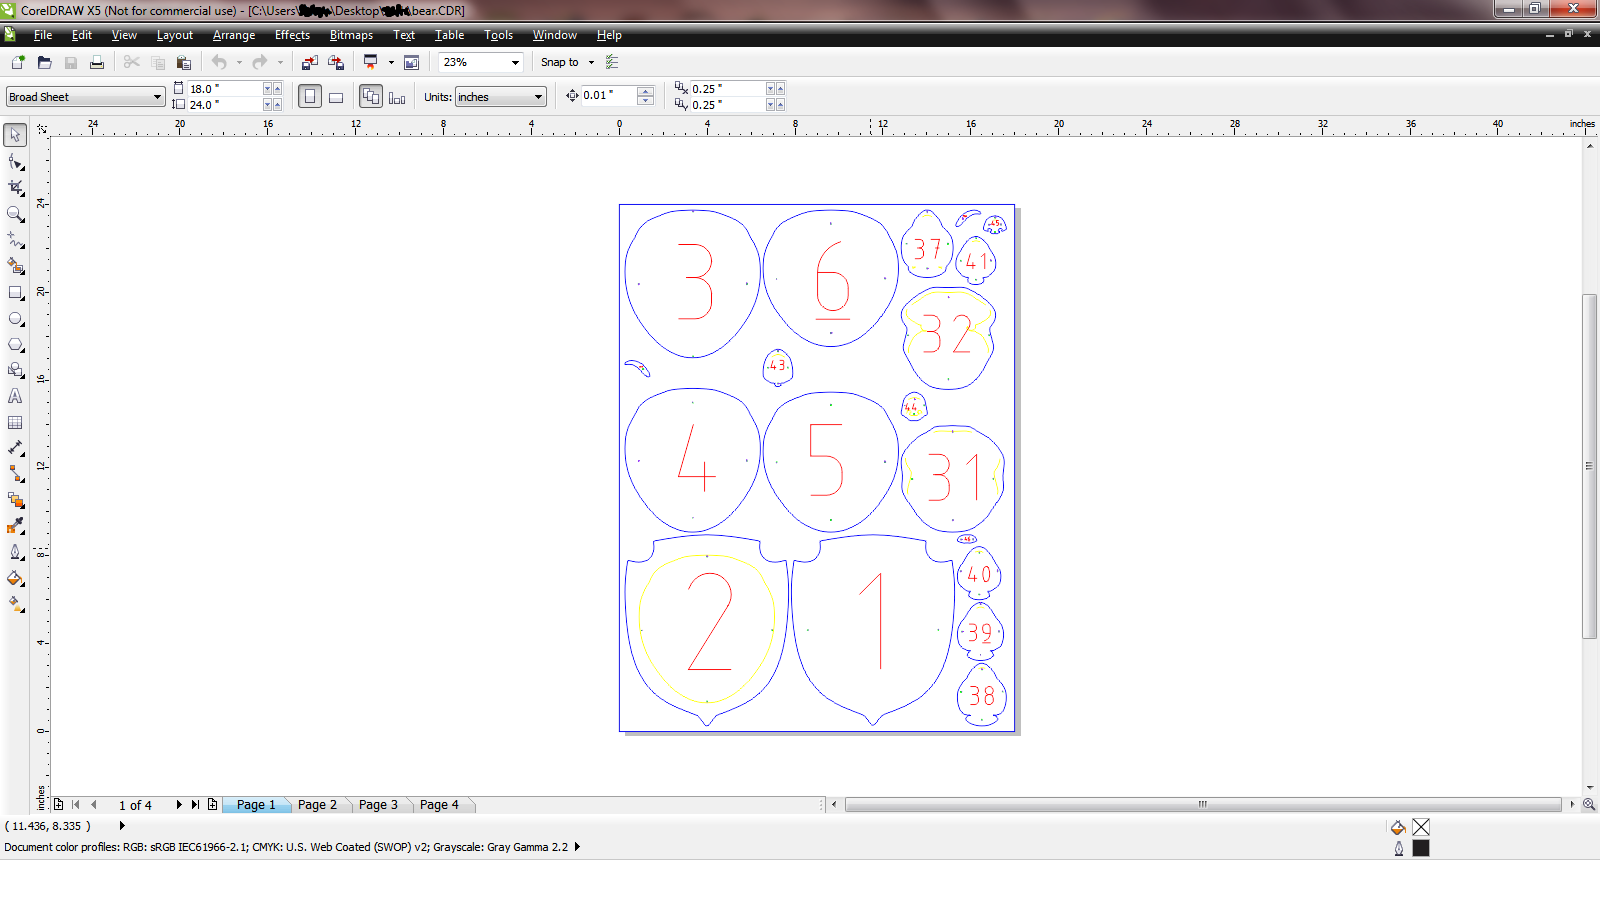Switch to the Page 4 tab
The image size is (1600, 900).
439,805
